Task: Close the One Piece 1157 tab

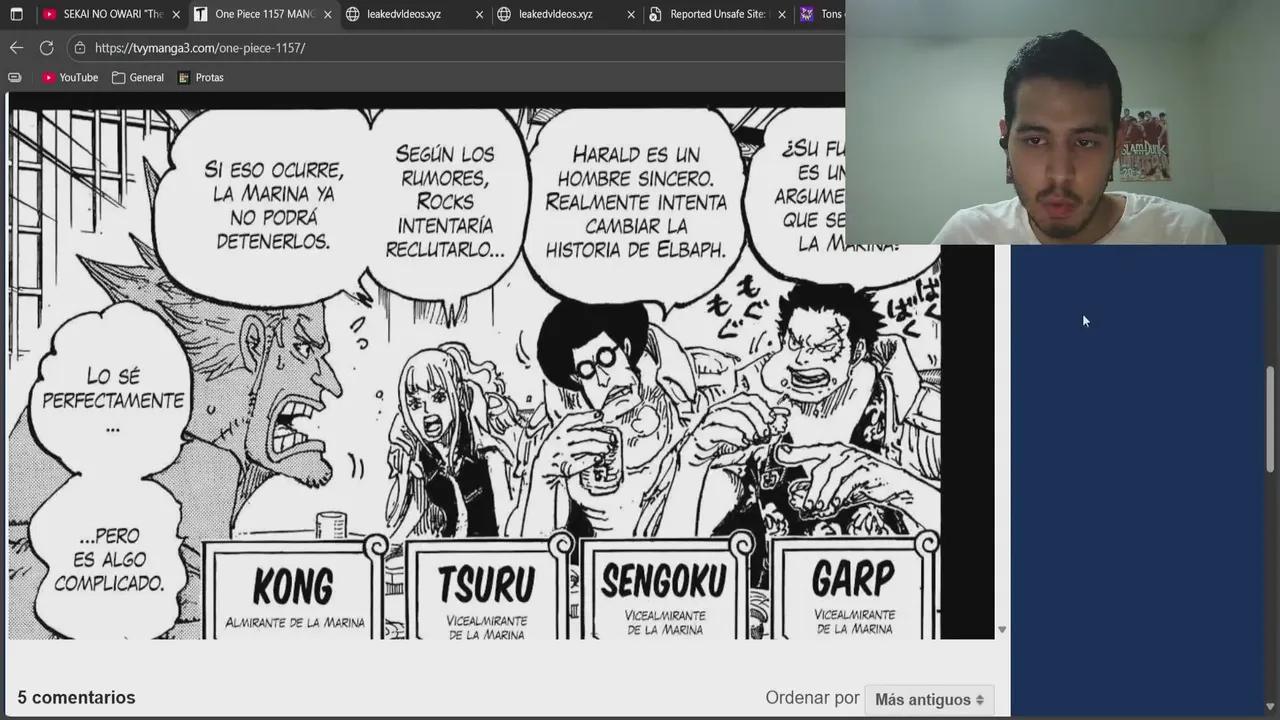Action: tap(327, 14)
